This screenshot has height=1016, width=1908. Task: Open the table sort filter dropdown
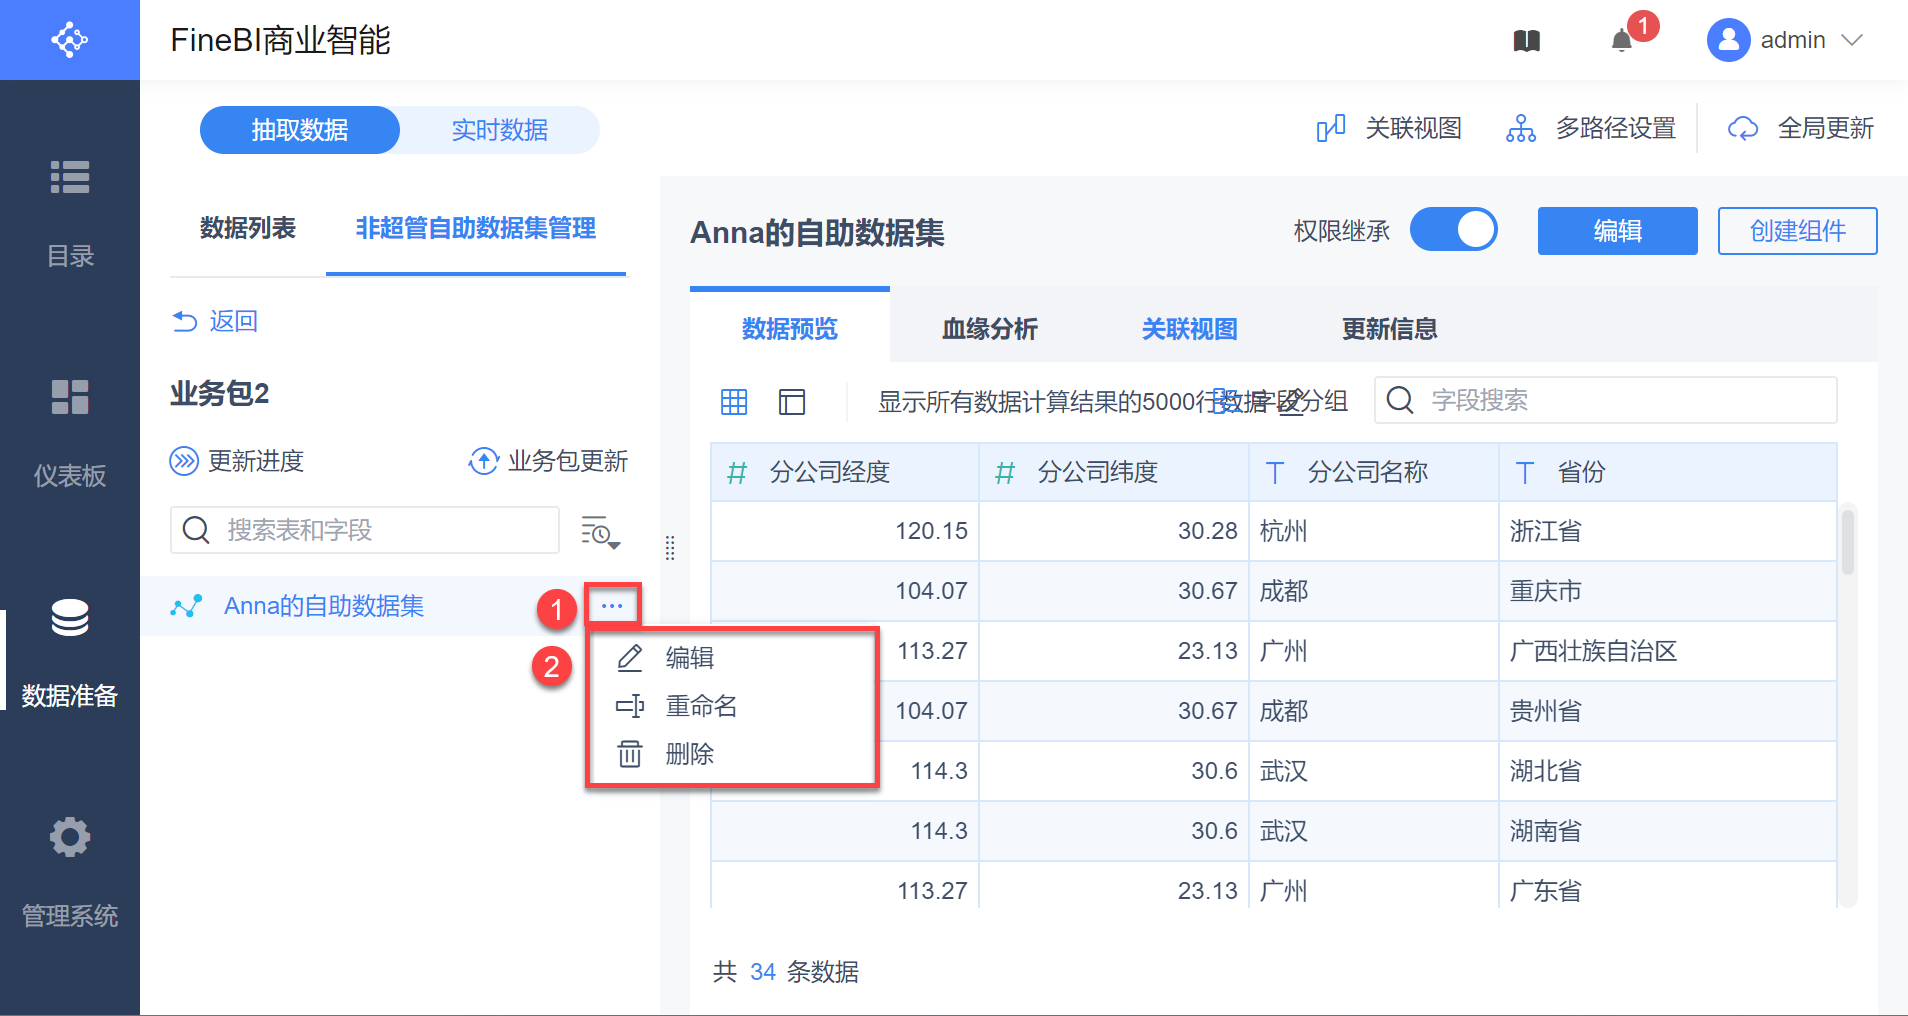(600, 532)
